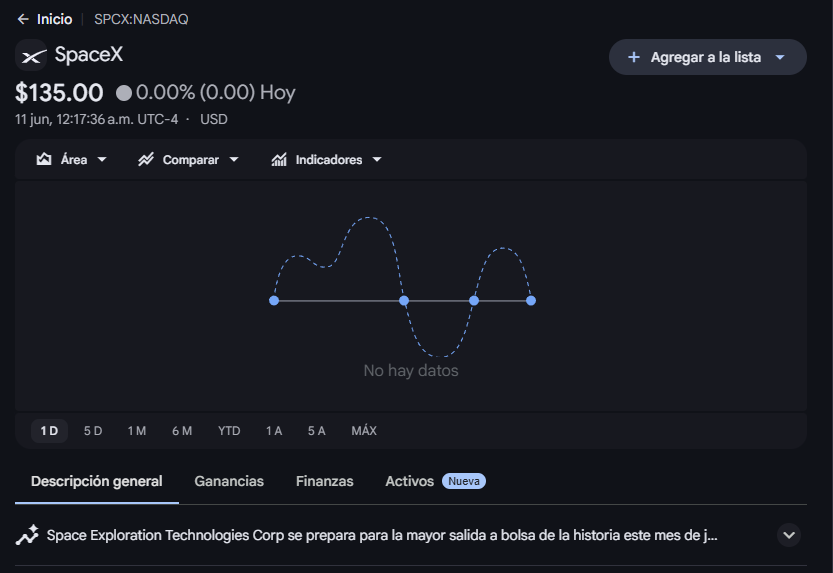Image resolution: width=833 pixels, height=573 pixels.
Task: Click the SPCX:NASDAQ ticker text
Action: (x=141, y=20)
